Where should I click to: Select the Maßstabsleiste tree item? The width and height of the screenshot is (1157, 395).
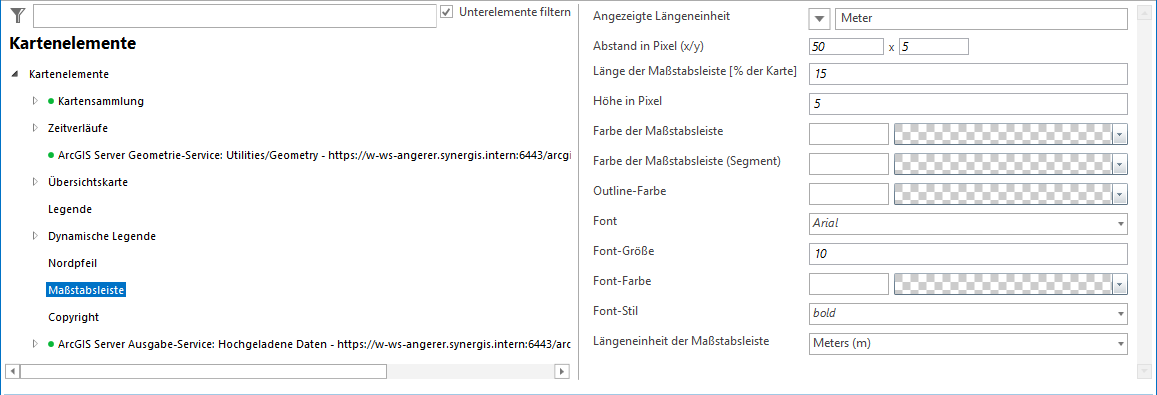pos(86,290)
